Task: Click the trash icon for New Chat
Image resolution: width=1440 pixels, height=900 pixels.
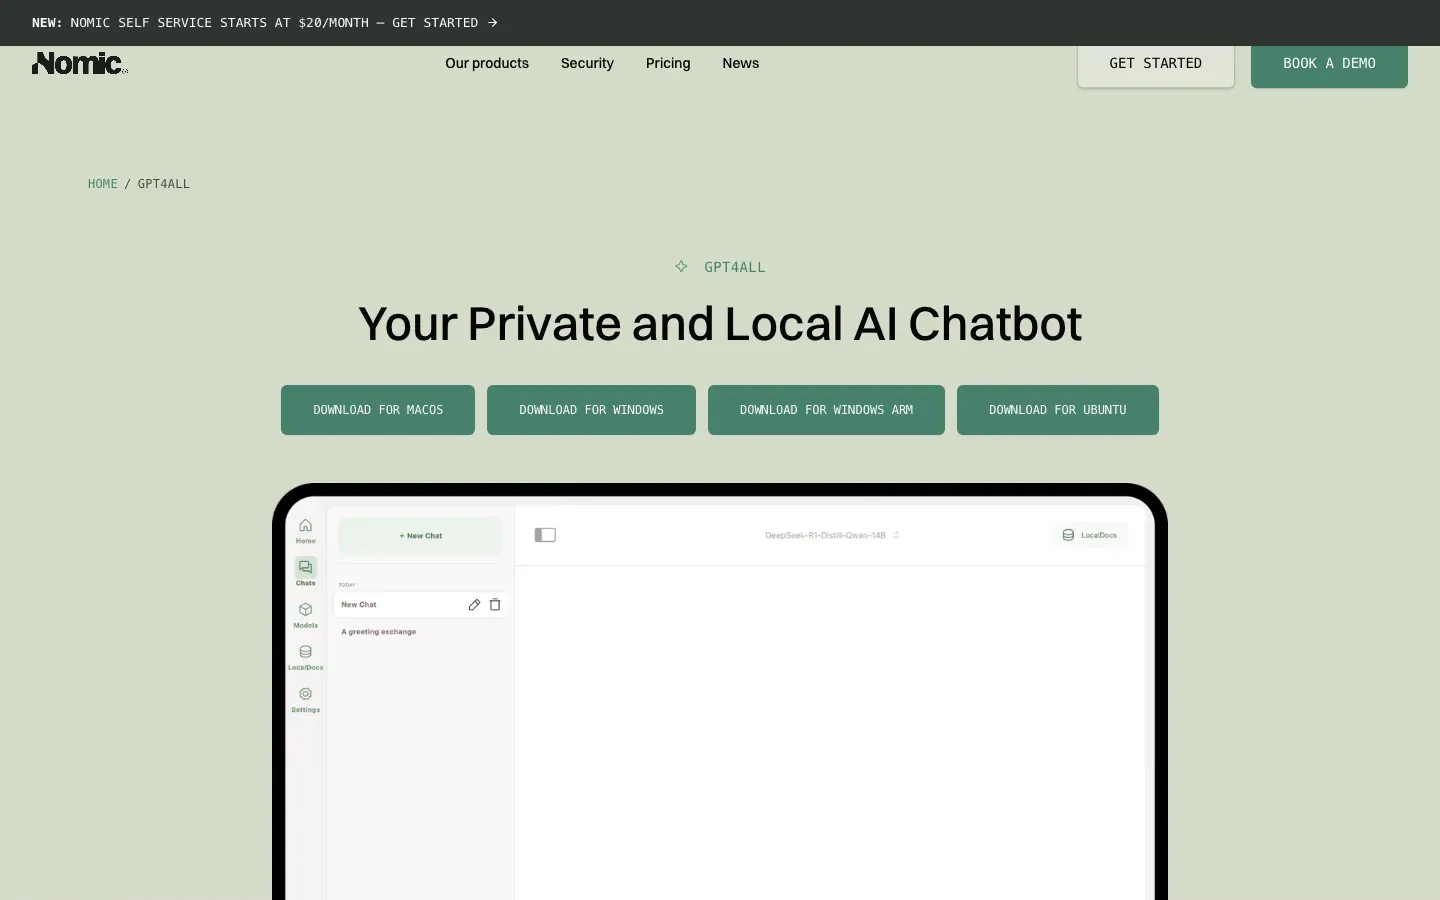Action: click(x=495, y=604)
